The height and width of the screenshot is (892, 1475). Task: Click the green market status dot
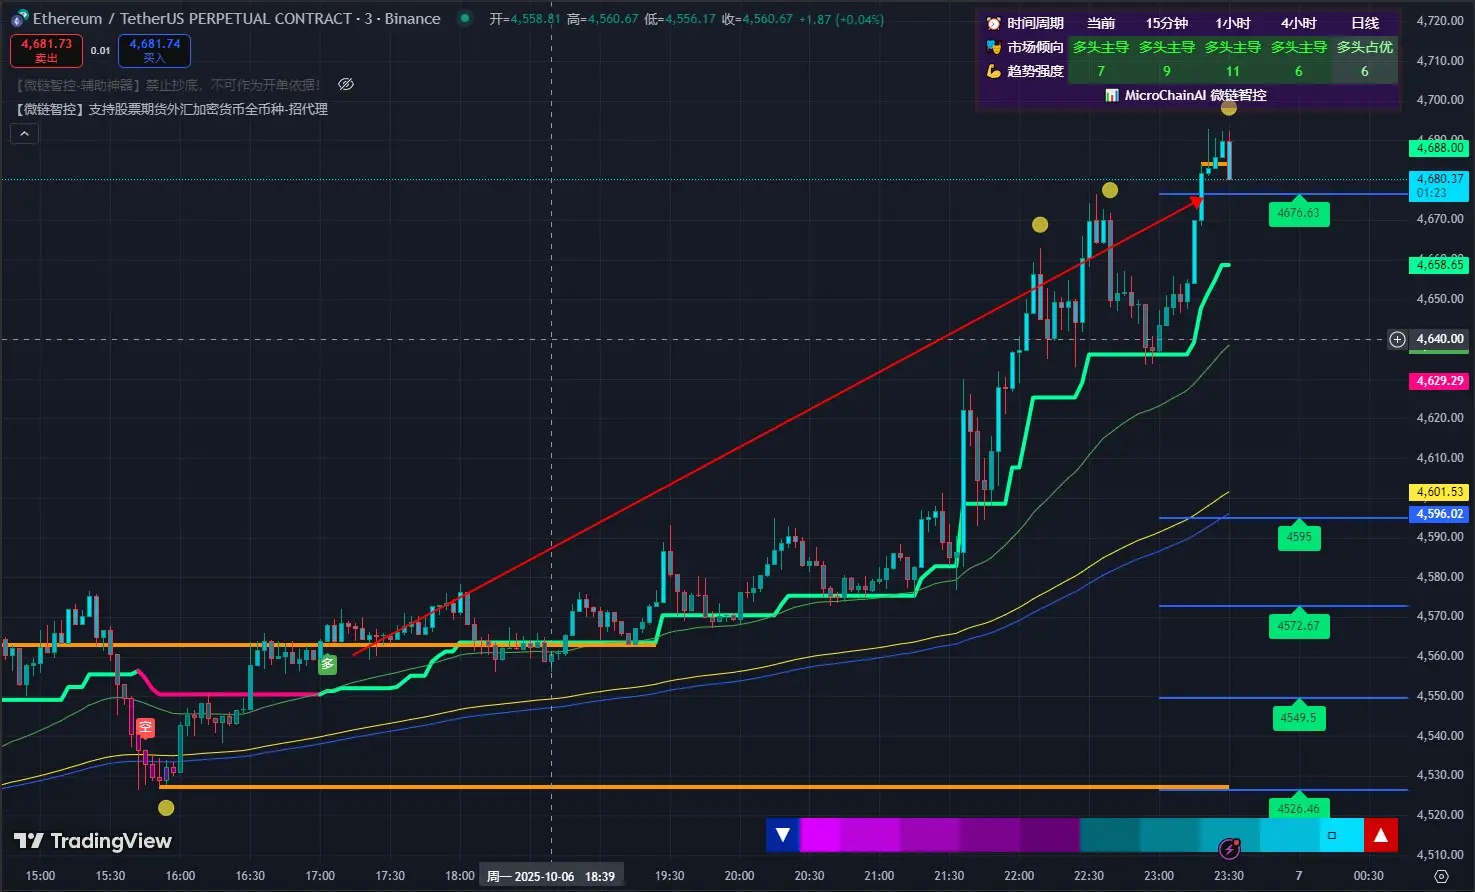[465, 19]
